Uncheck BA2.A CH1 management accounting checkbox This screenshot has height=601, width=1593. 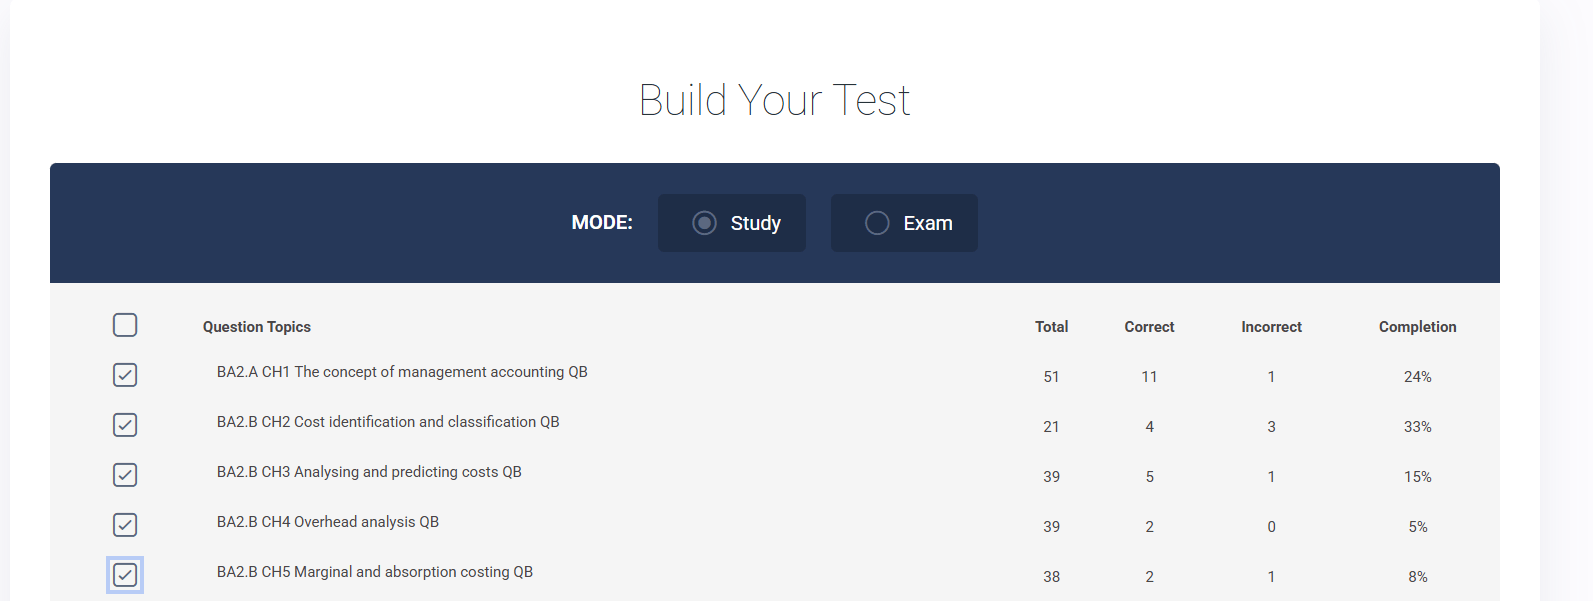(125, 375)
